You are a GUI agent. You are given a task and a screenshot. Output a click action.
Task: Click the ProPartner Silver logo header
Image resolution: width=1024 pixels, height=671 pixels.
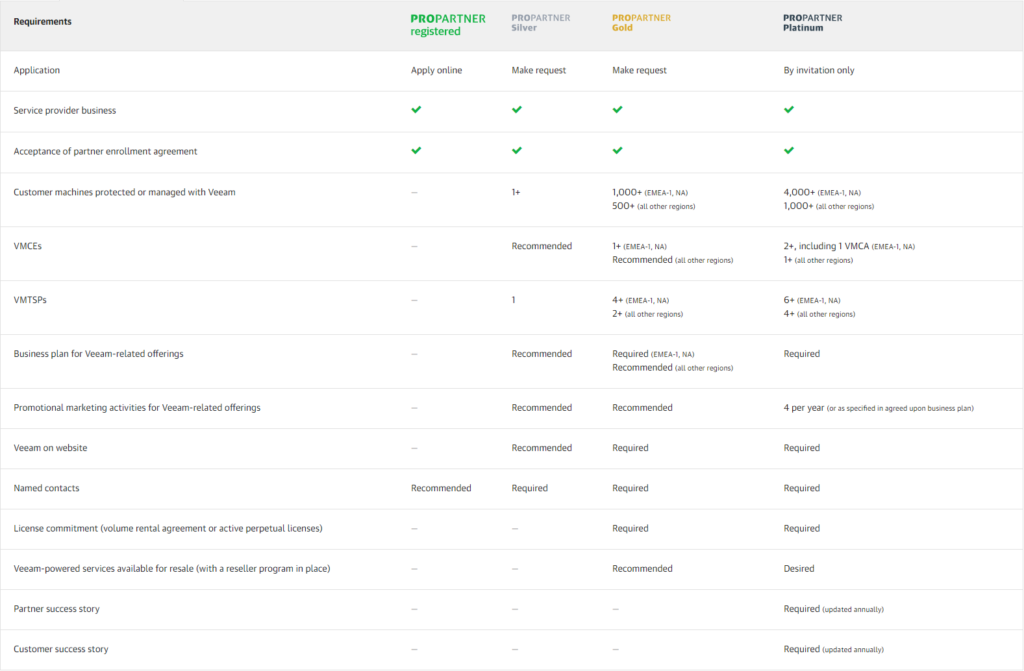point(541,22)
